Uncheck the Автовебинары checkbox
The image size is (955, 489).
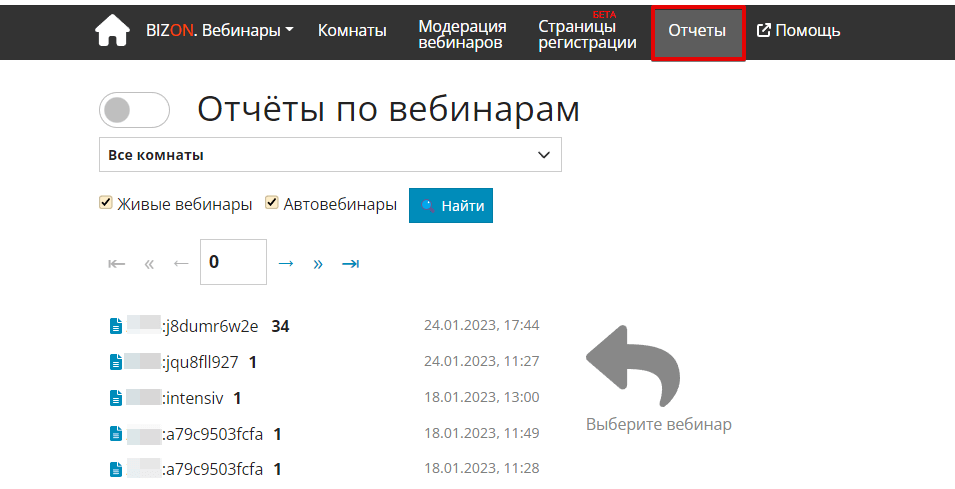pyautogui.click(x=271, y=203)
